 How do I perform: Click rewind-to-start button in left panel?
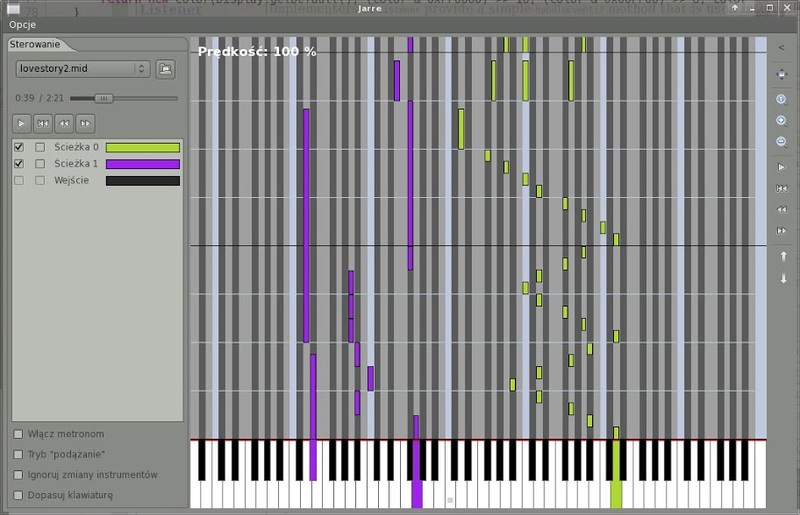(42, 124)
